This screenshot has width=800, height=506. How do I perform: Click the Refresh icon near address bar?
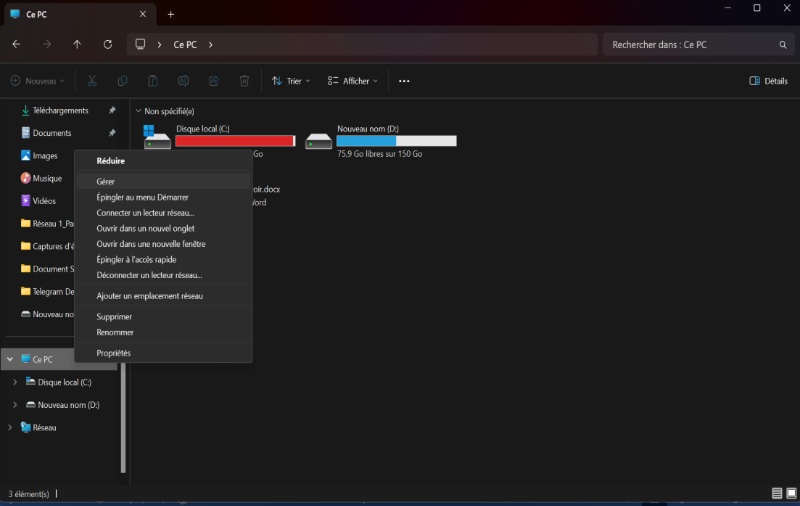(107, 45)
